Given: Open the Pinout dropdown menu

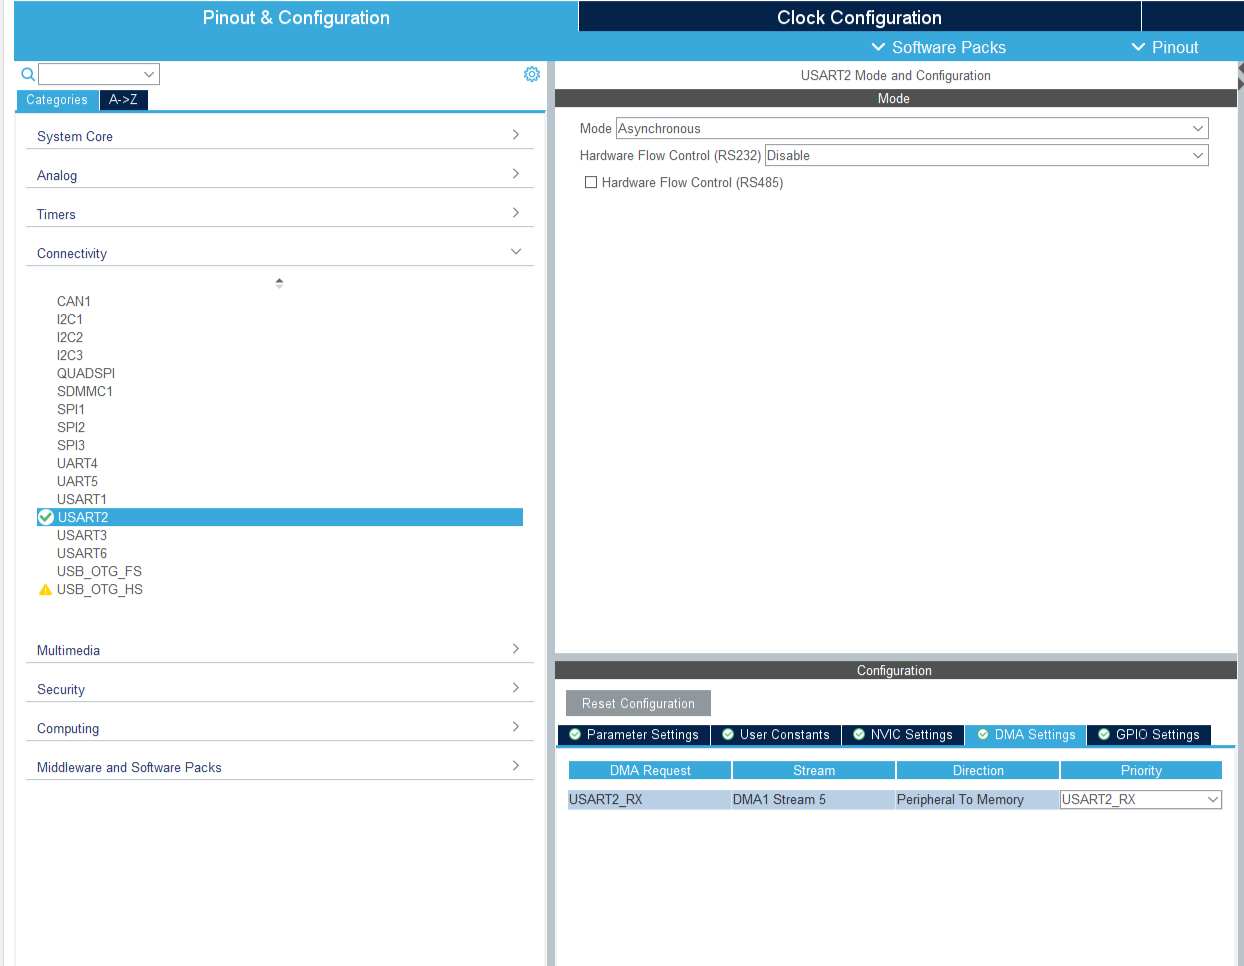Looking at the screenshot, I should click(x=1164, y=47).
